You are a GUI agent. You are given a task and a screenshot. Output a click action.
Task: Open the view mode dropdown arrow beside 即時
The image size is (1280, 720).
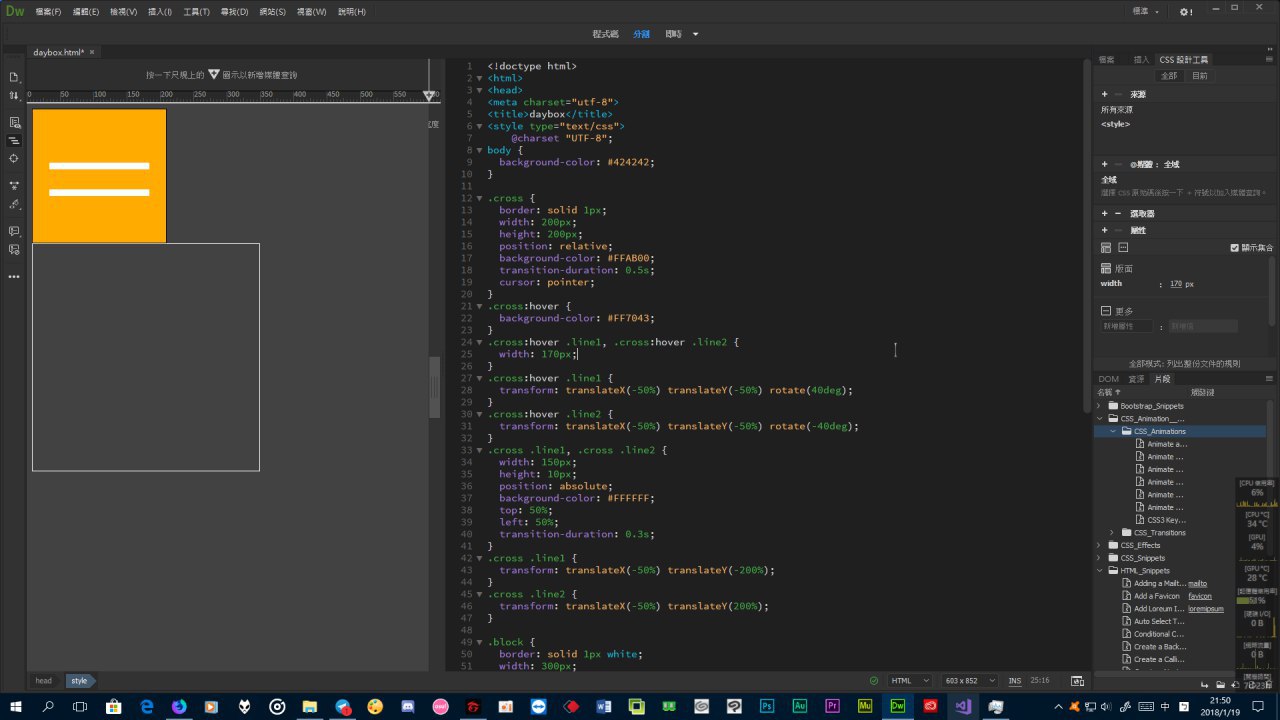point(696,34)
